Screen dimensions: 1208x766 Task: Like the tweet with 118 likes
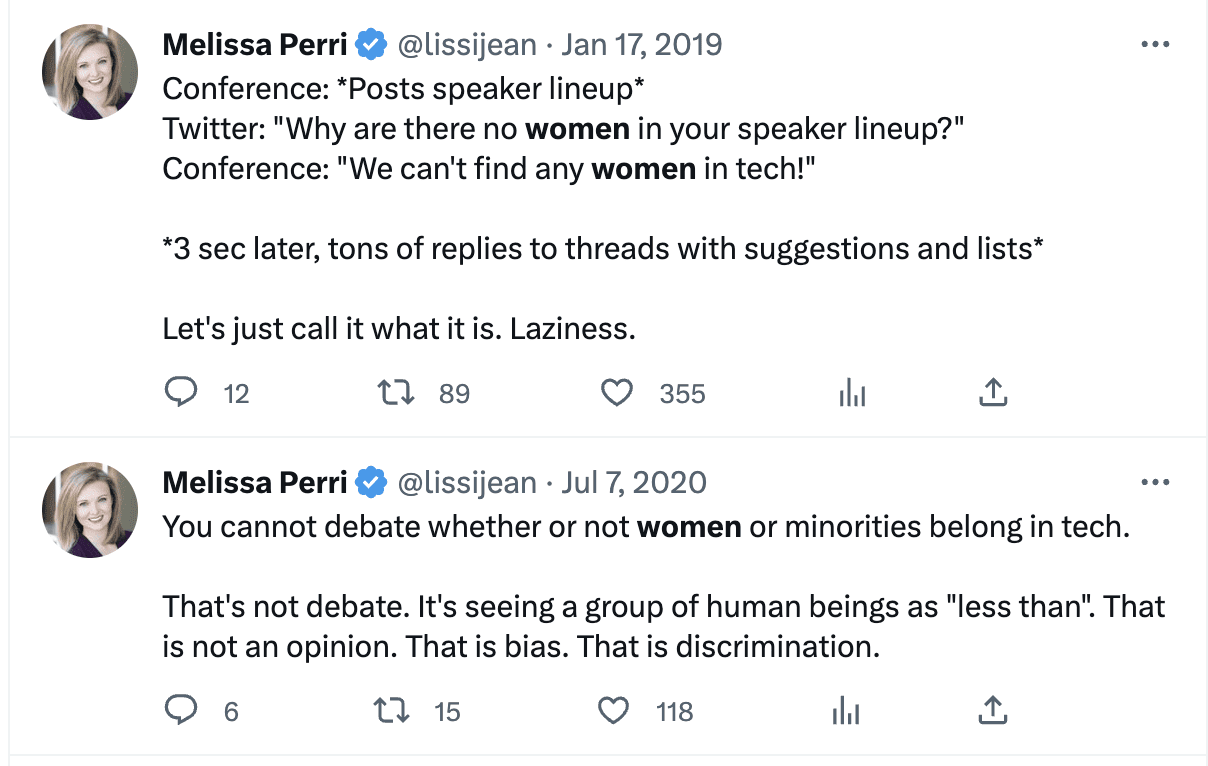tap(613, 711)
